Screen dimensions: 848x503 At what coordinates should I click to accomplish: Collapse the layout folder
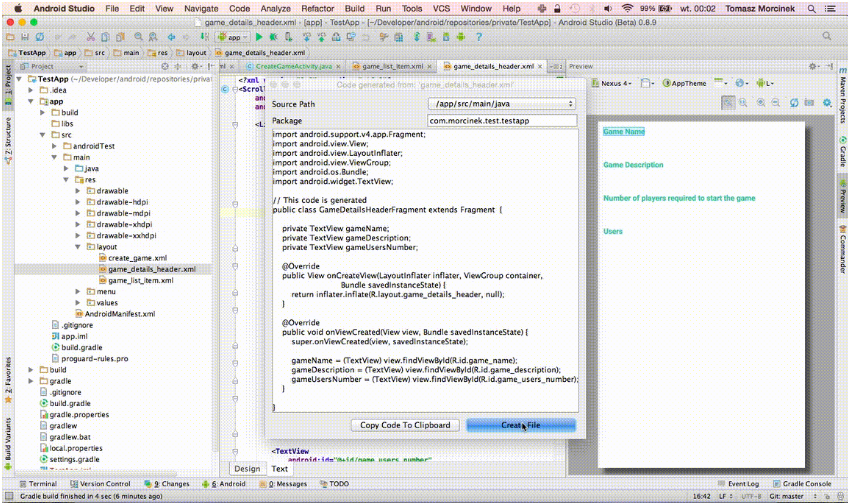pyautogui.click(x=78, y=247)
